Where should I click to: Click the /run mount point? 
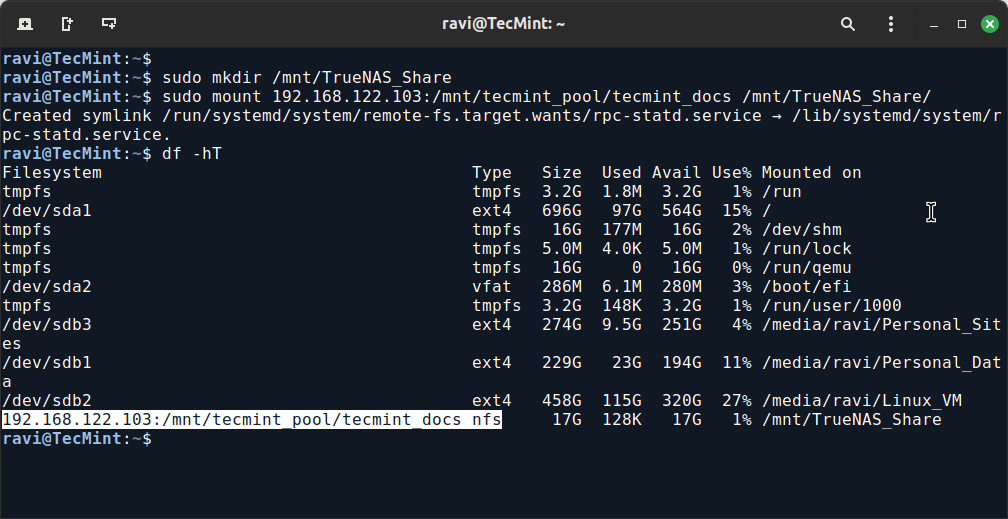[782, 192]
